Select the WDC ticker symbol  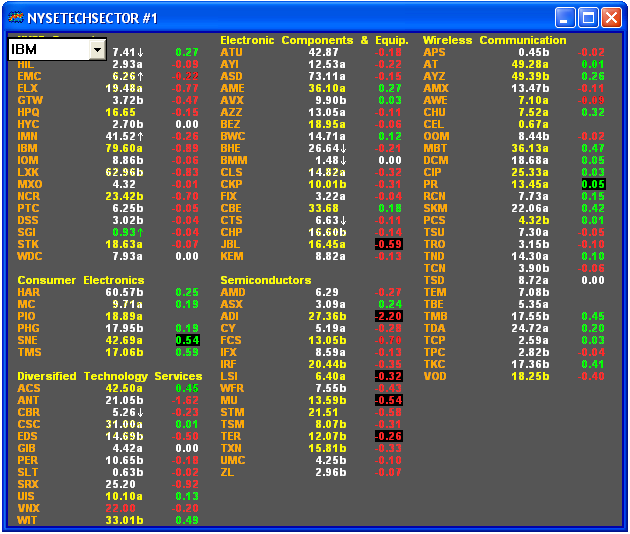coord(30,256)
